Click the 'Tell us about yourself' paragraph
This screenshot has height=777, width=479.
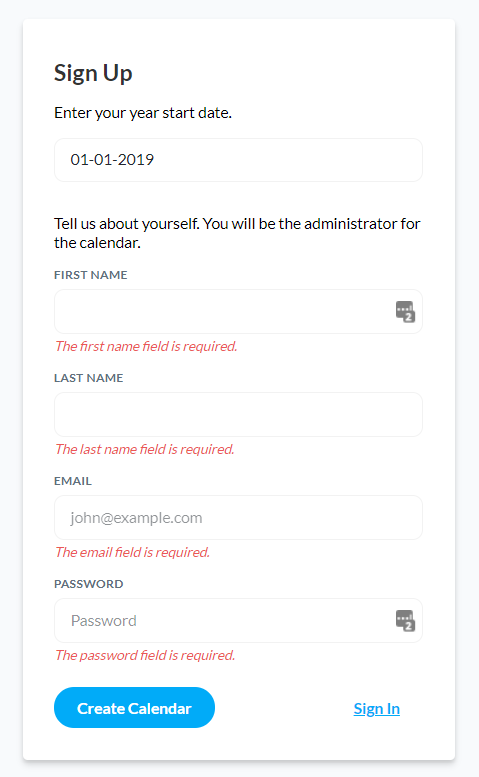click(237, 233)
